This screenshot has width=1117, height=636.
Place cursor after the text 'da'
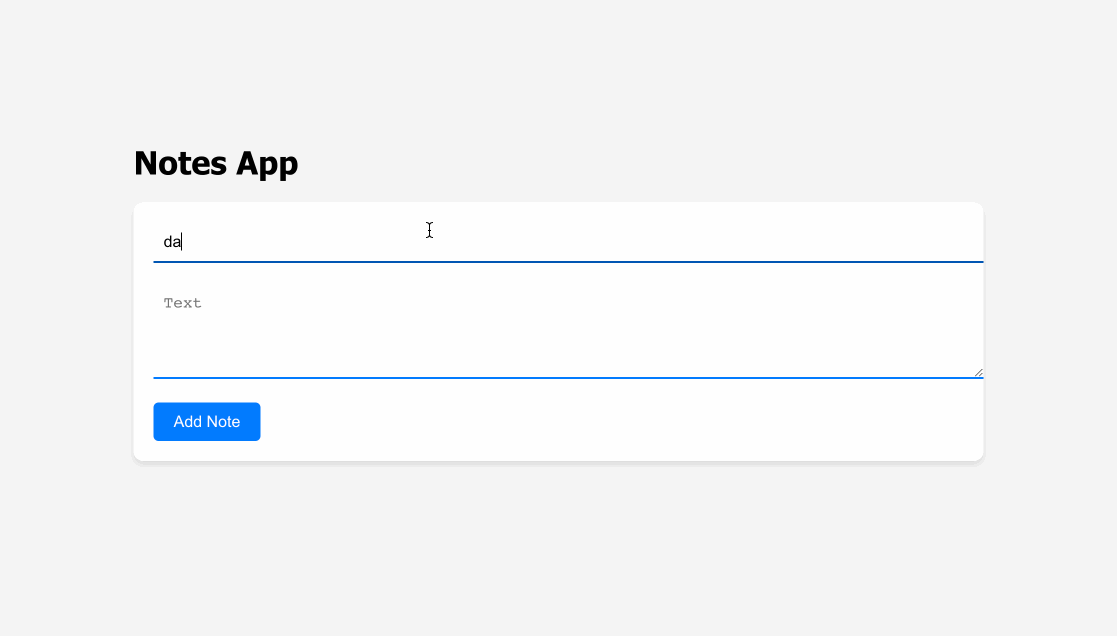coord(183,240)
